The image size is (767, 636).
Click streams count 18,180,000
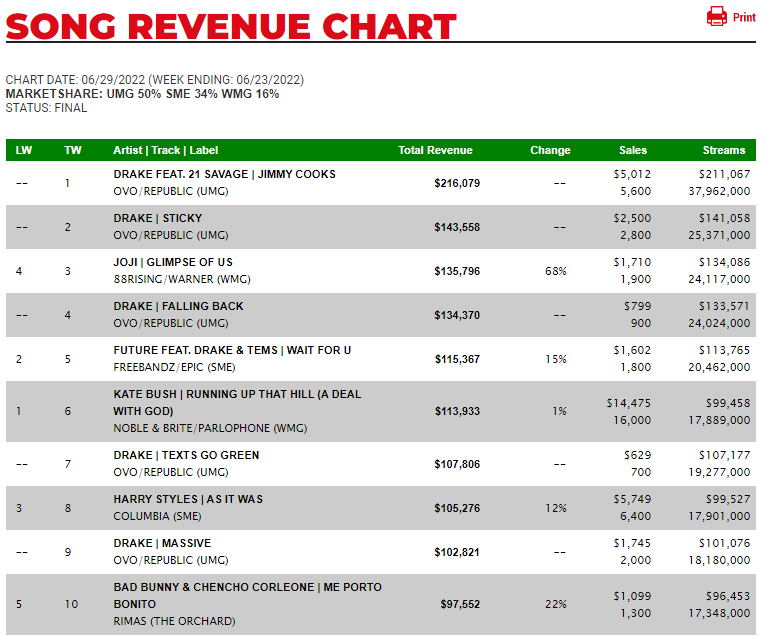(719, 560)
